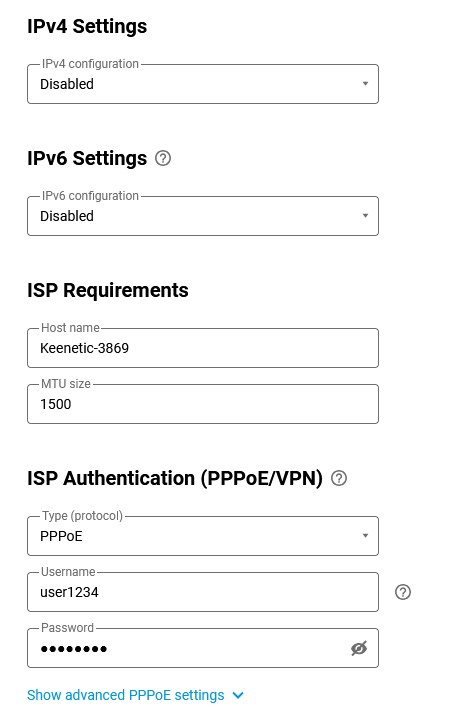
Task: Open help icon beside IPv6 Settings heading
Action: tap(162, 158)
